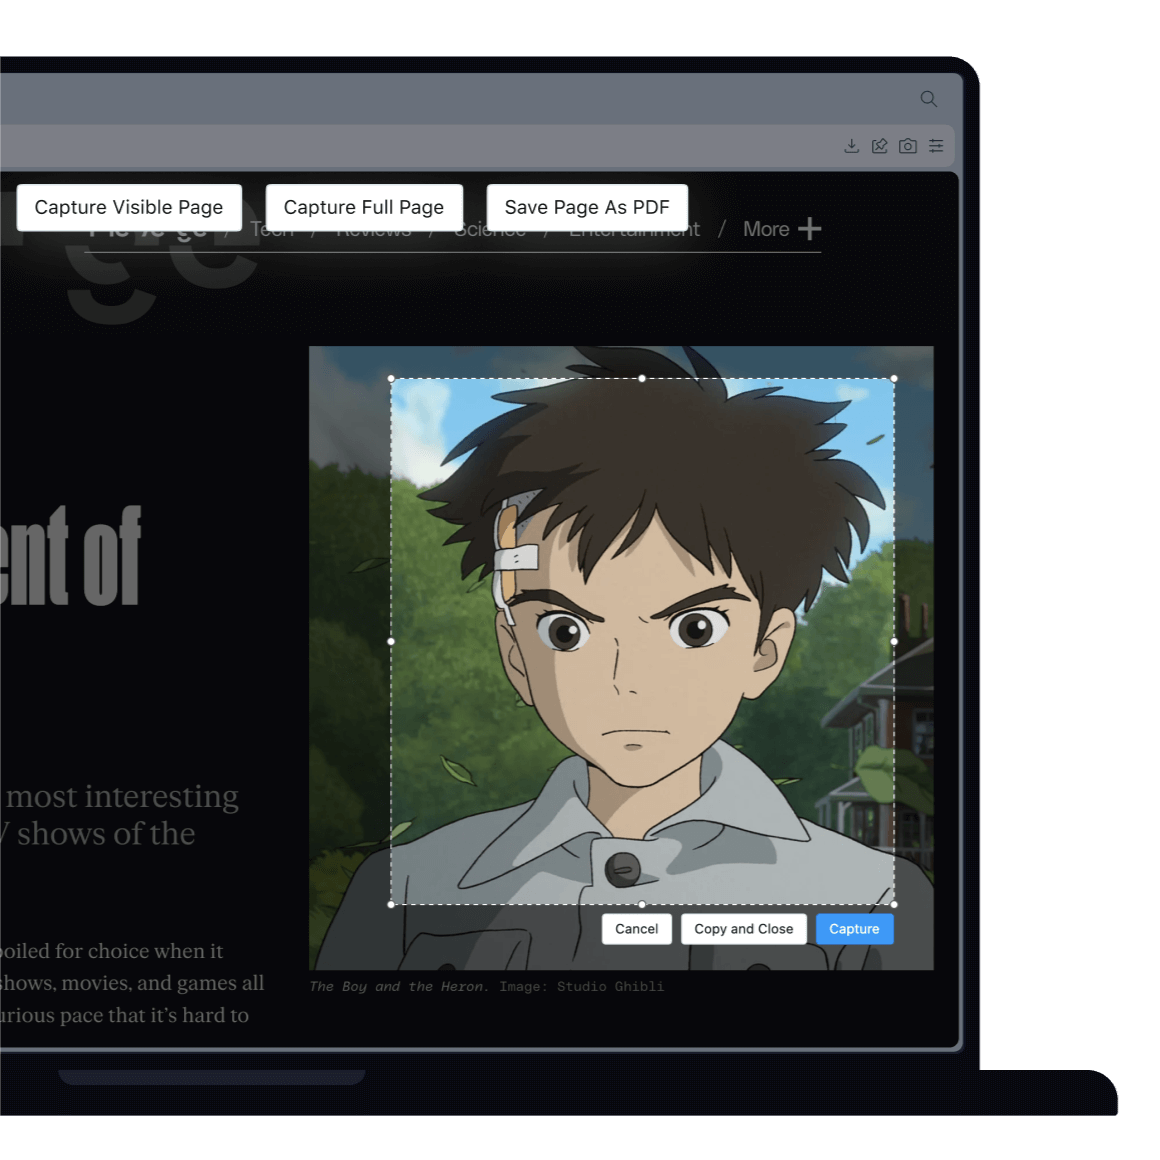Viewport: 1160px width, 1160px height.
Task: Click Copy and Close
Action: (743, 929)
